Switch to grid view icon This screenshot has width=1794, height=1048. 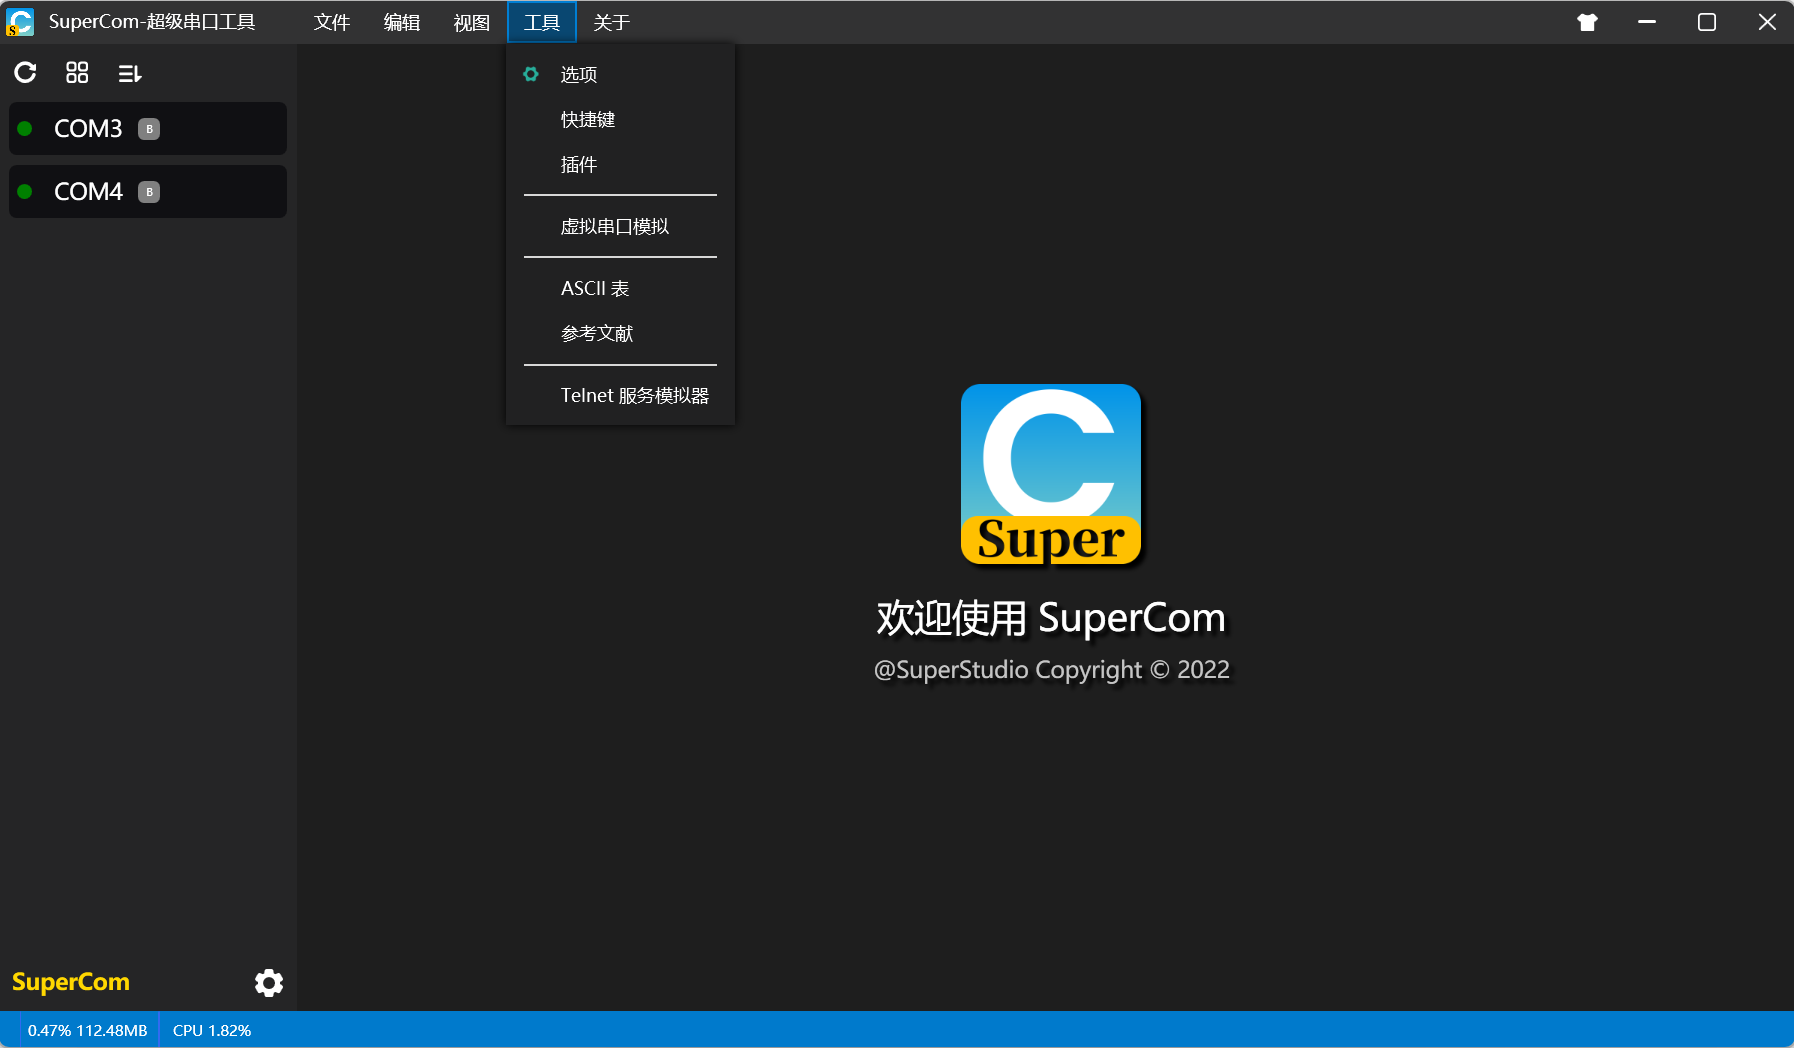[x=77, y=72]
